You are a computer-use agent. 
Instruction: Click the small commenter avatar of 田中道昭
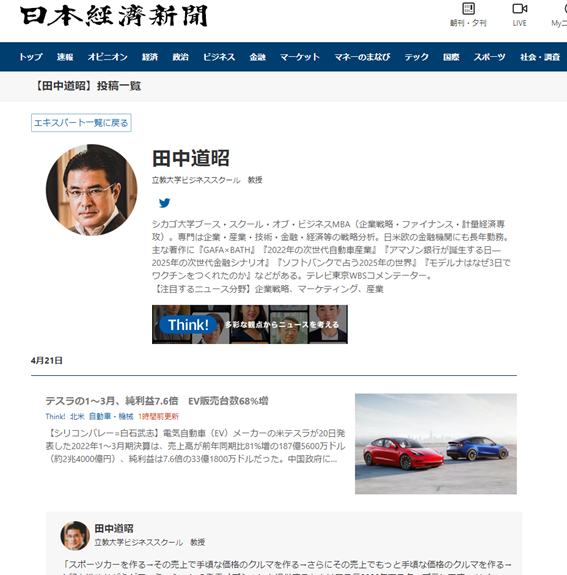(x=75, y=536)
